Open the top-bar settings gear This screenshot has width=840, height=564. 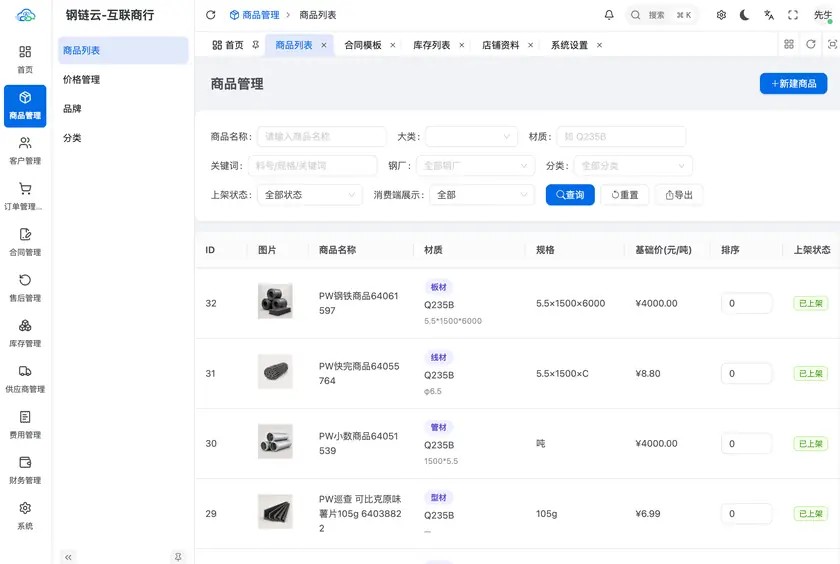pyautogui.click(x=721, y=15)
